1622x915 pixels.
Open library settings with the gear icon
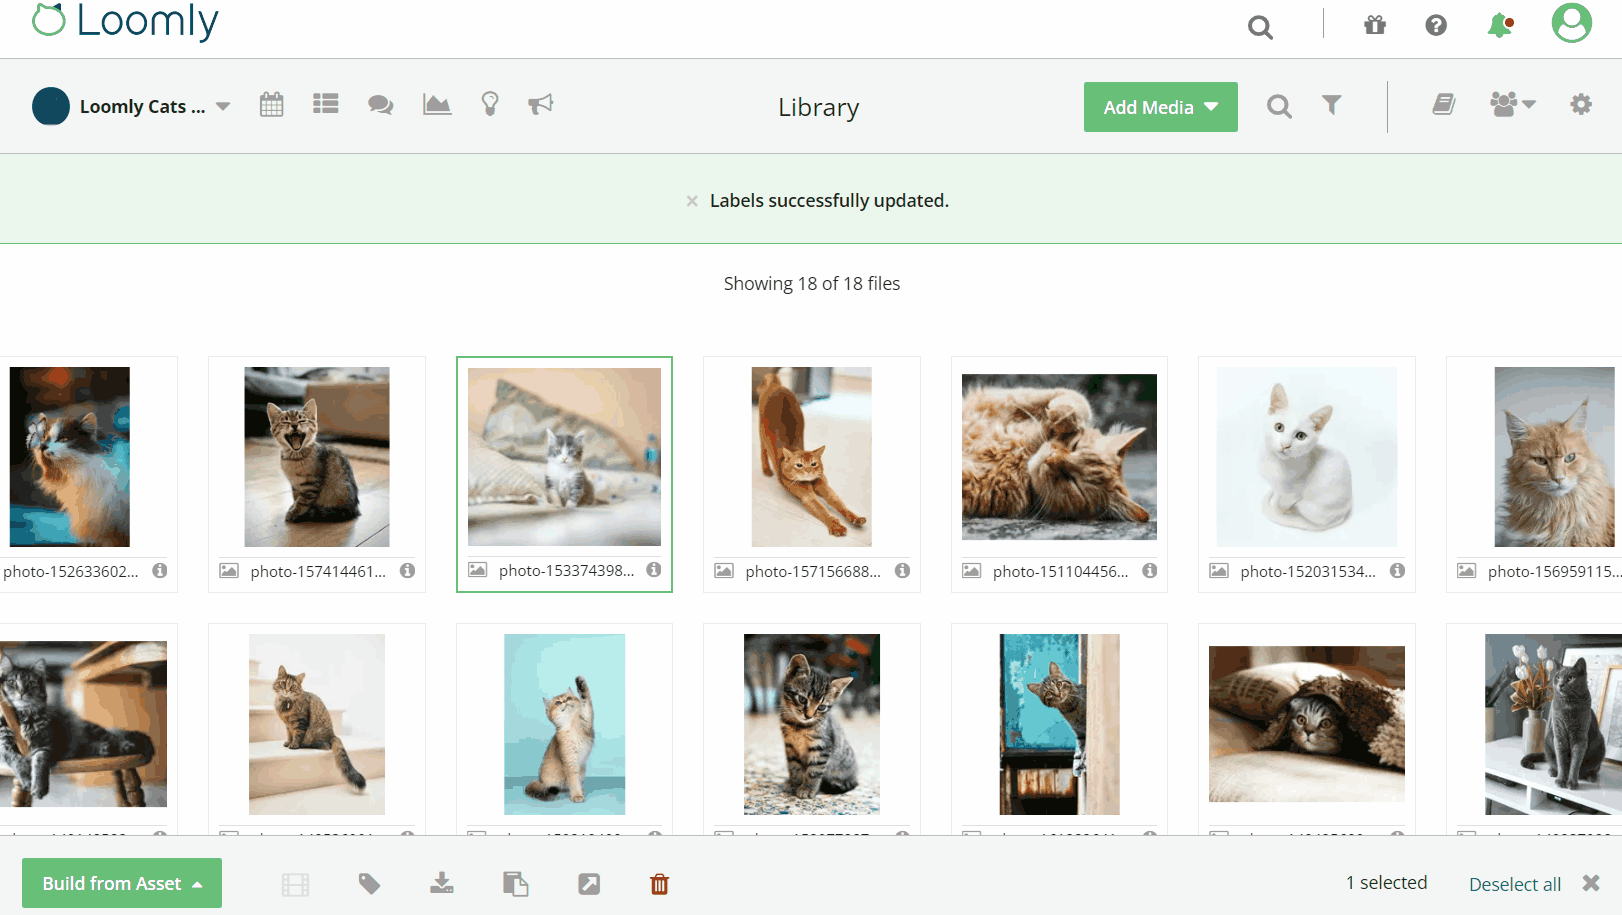(1581, 104)
